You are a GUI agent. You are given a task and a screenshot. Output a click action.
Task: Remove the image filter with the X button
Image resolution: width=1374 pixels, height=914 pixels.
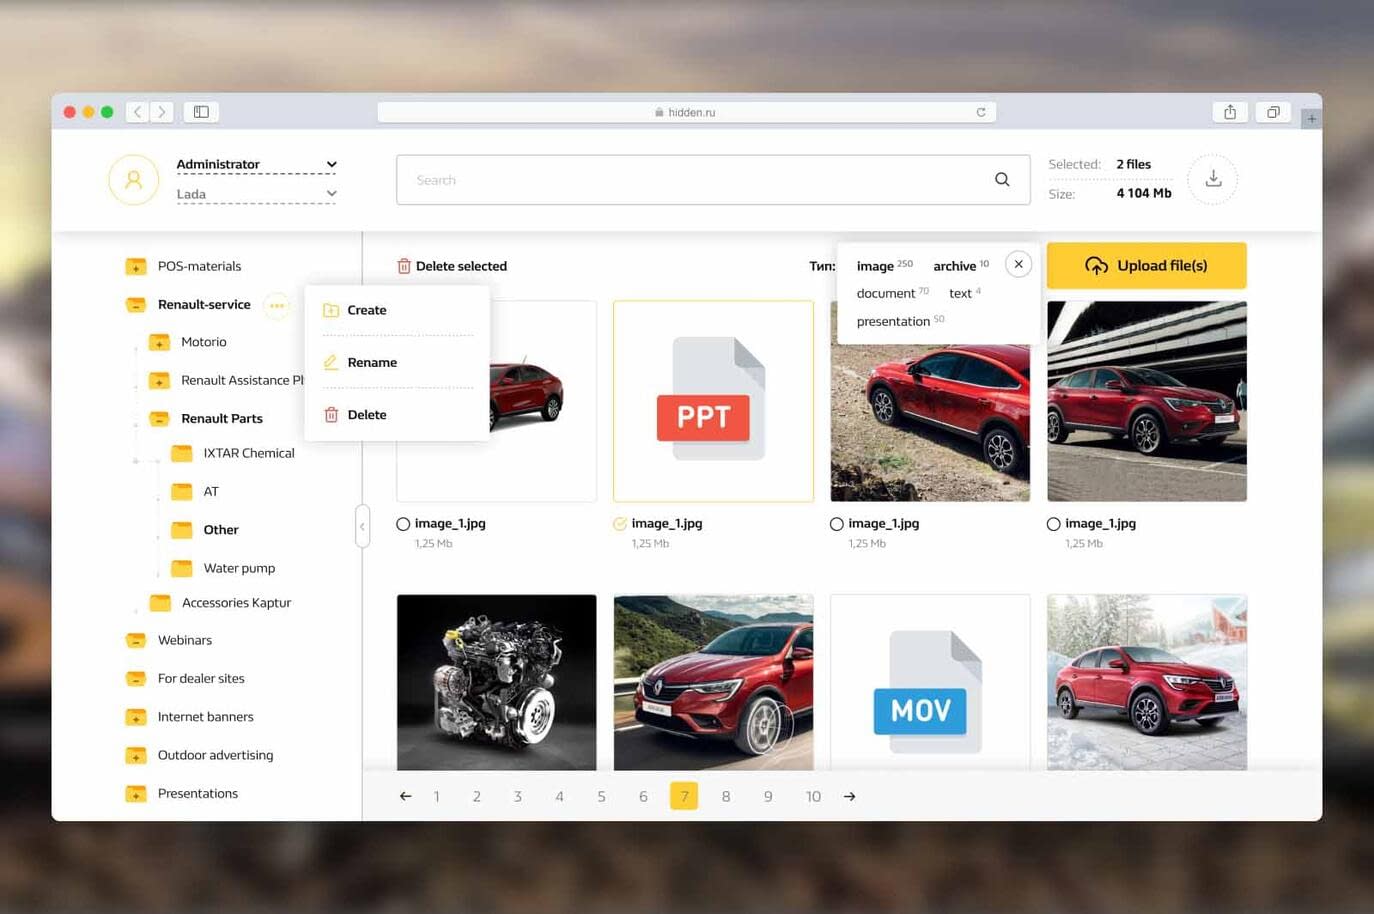click(x=1018, y=263)
